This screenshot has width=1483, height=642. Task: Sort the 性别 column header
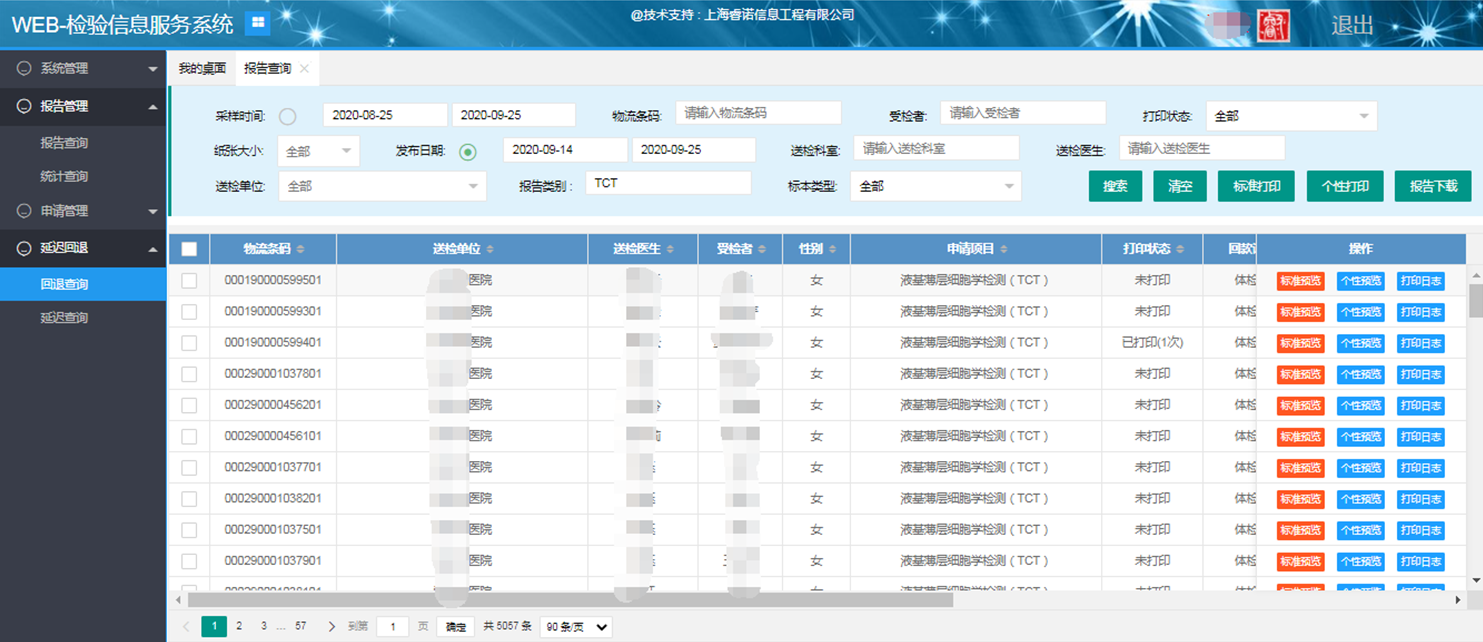click(831, 248)
